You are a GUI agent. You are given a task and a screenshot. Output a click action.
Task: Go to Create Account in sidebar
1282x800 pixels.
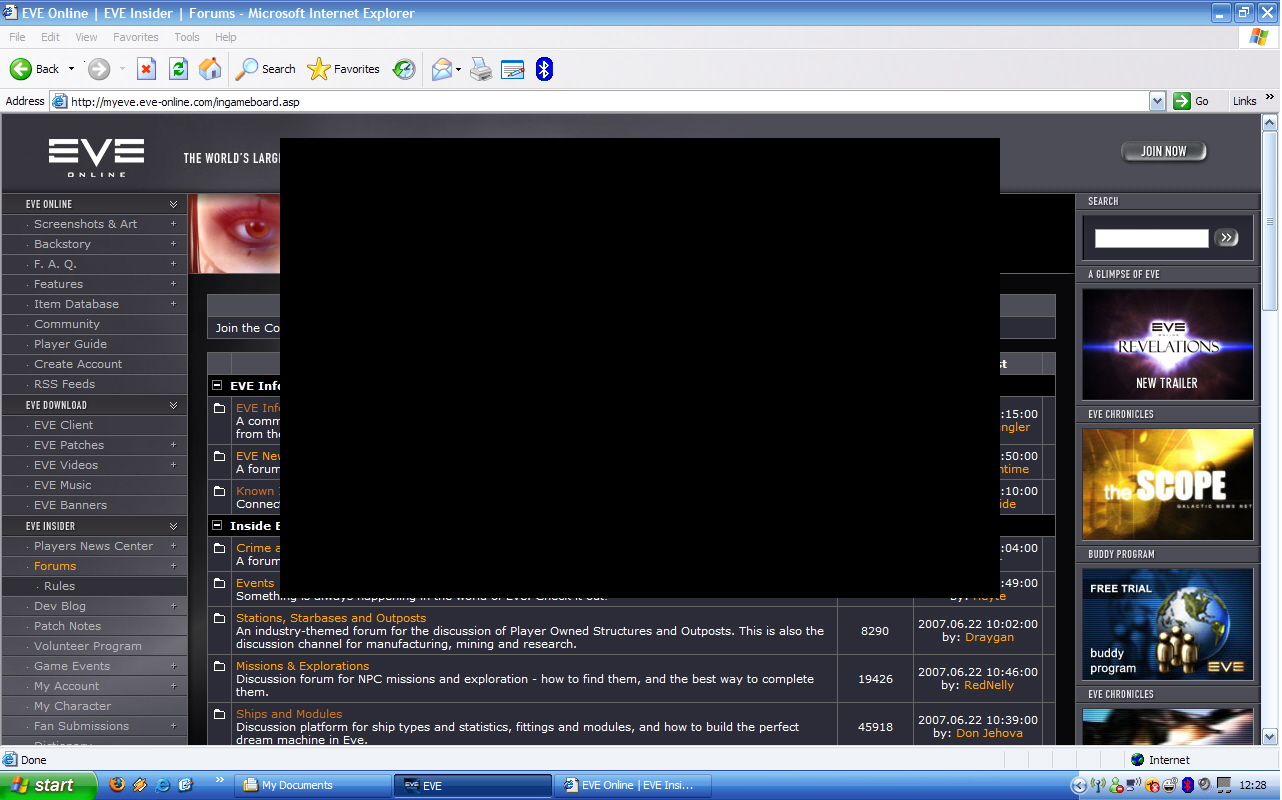point(78,364)
